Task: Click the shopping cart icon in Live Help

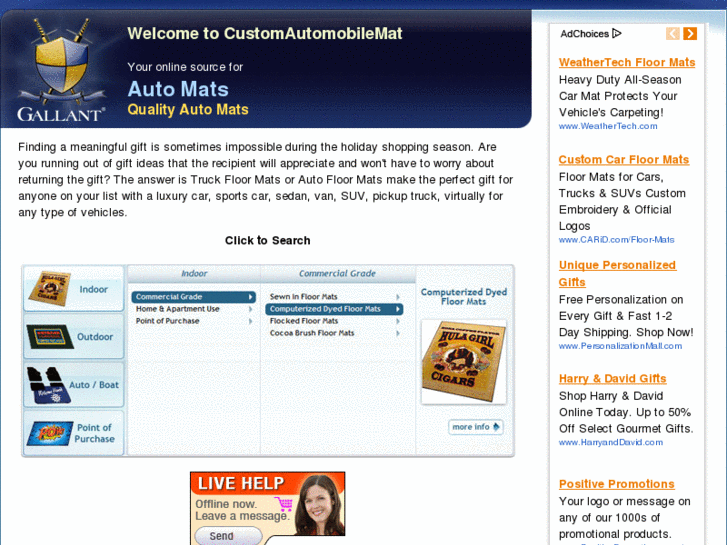Action: tap(283, 504)
